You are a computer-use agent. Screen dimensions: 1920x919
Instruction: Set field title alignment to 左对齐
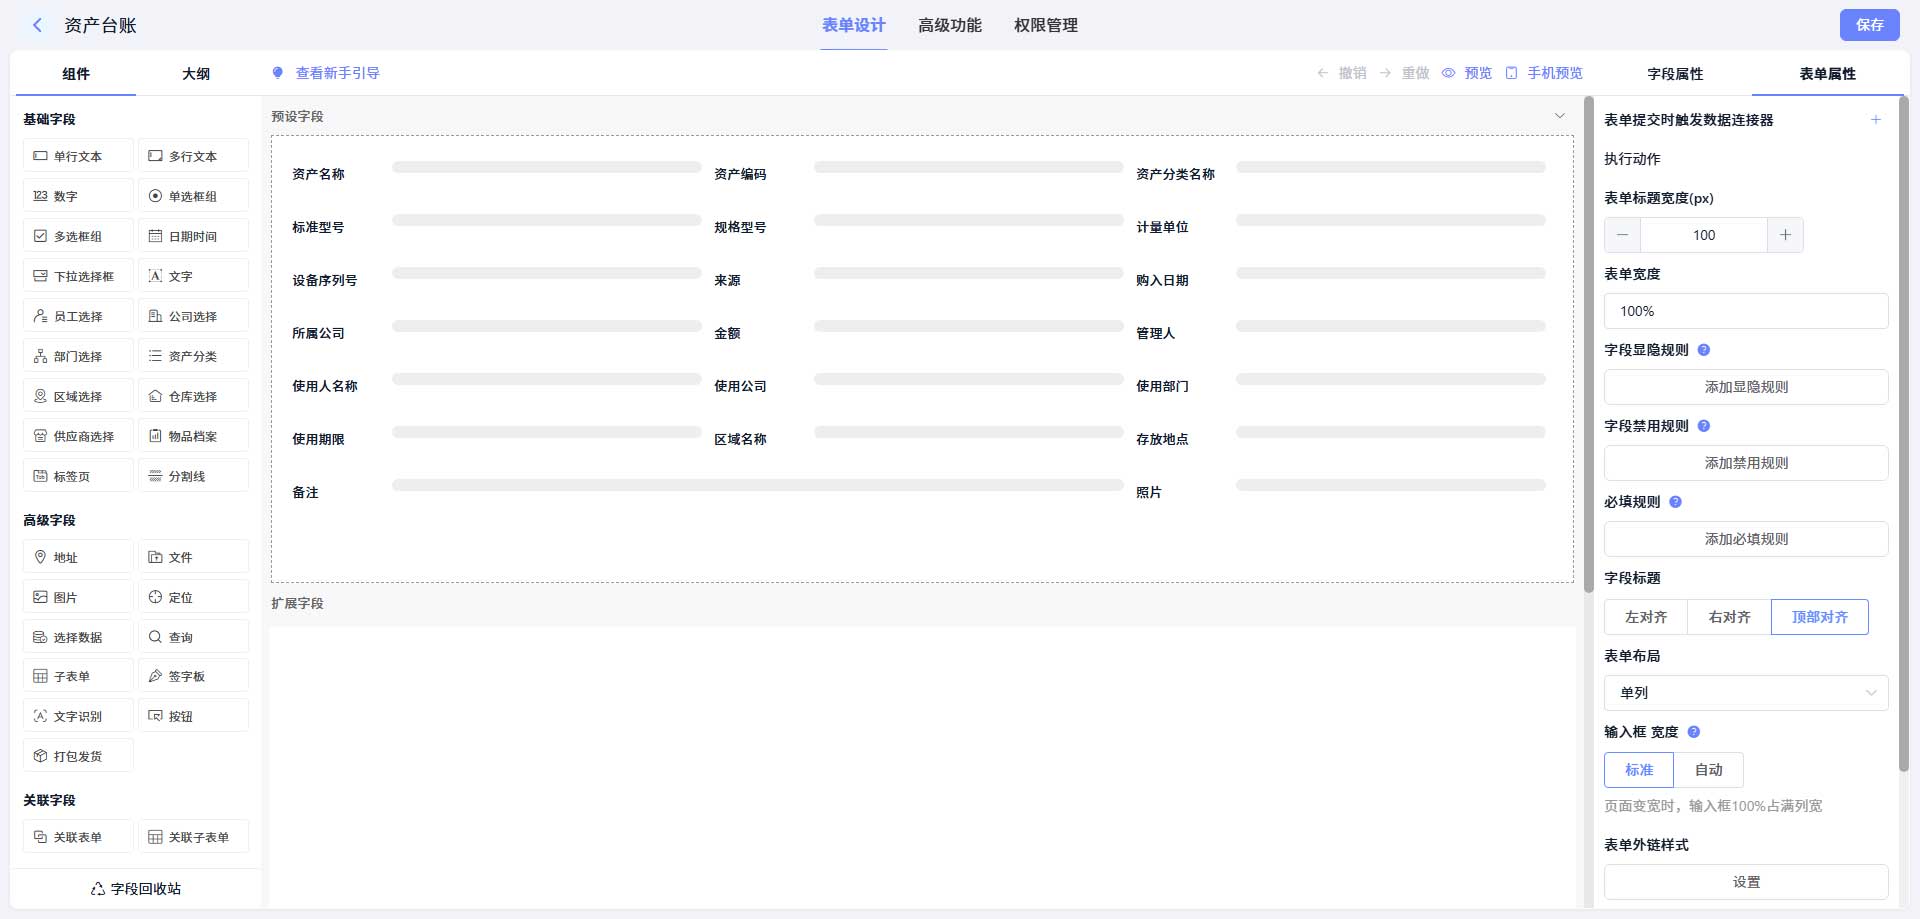[x=1645, y=617]
